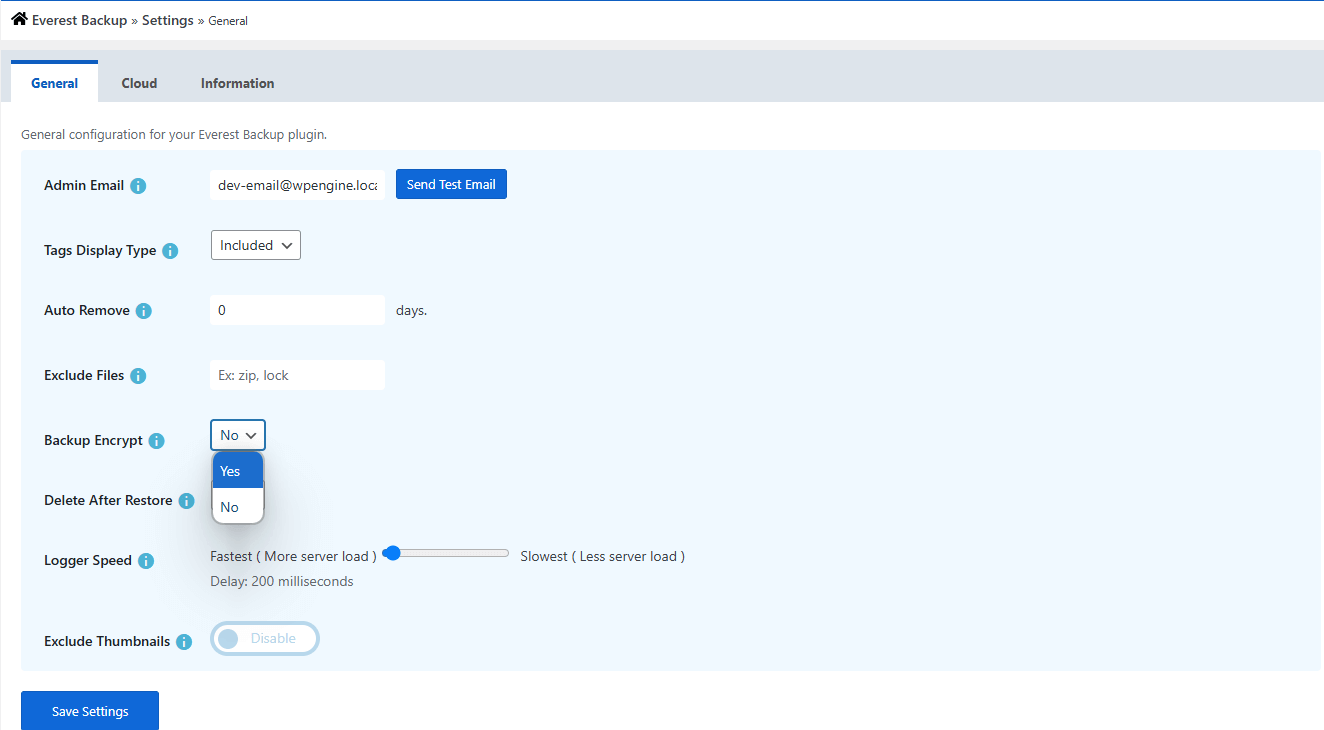Click info icon next to Backup Encrypt
Viewport: 1324px width, 730px height.
pyautogui.click(x=157, y=441)
